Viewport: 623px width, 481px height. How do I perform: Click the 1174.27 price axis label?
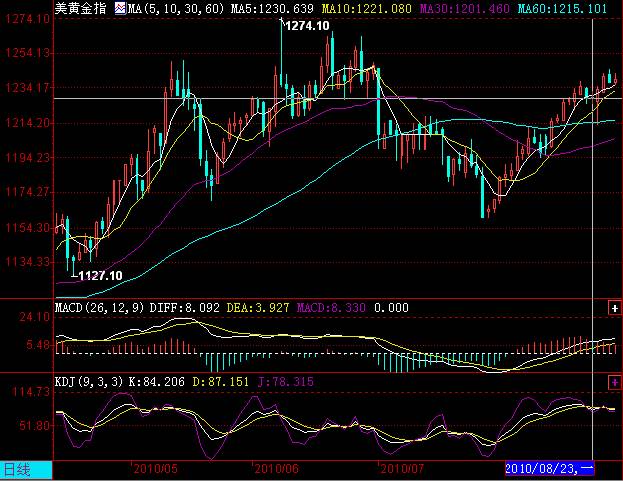pos(28,192)
